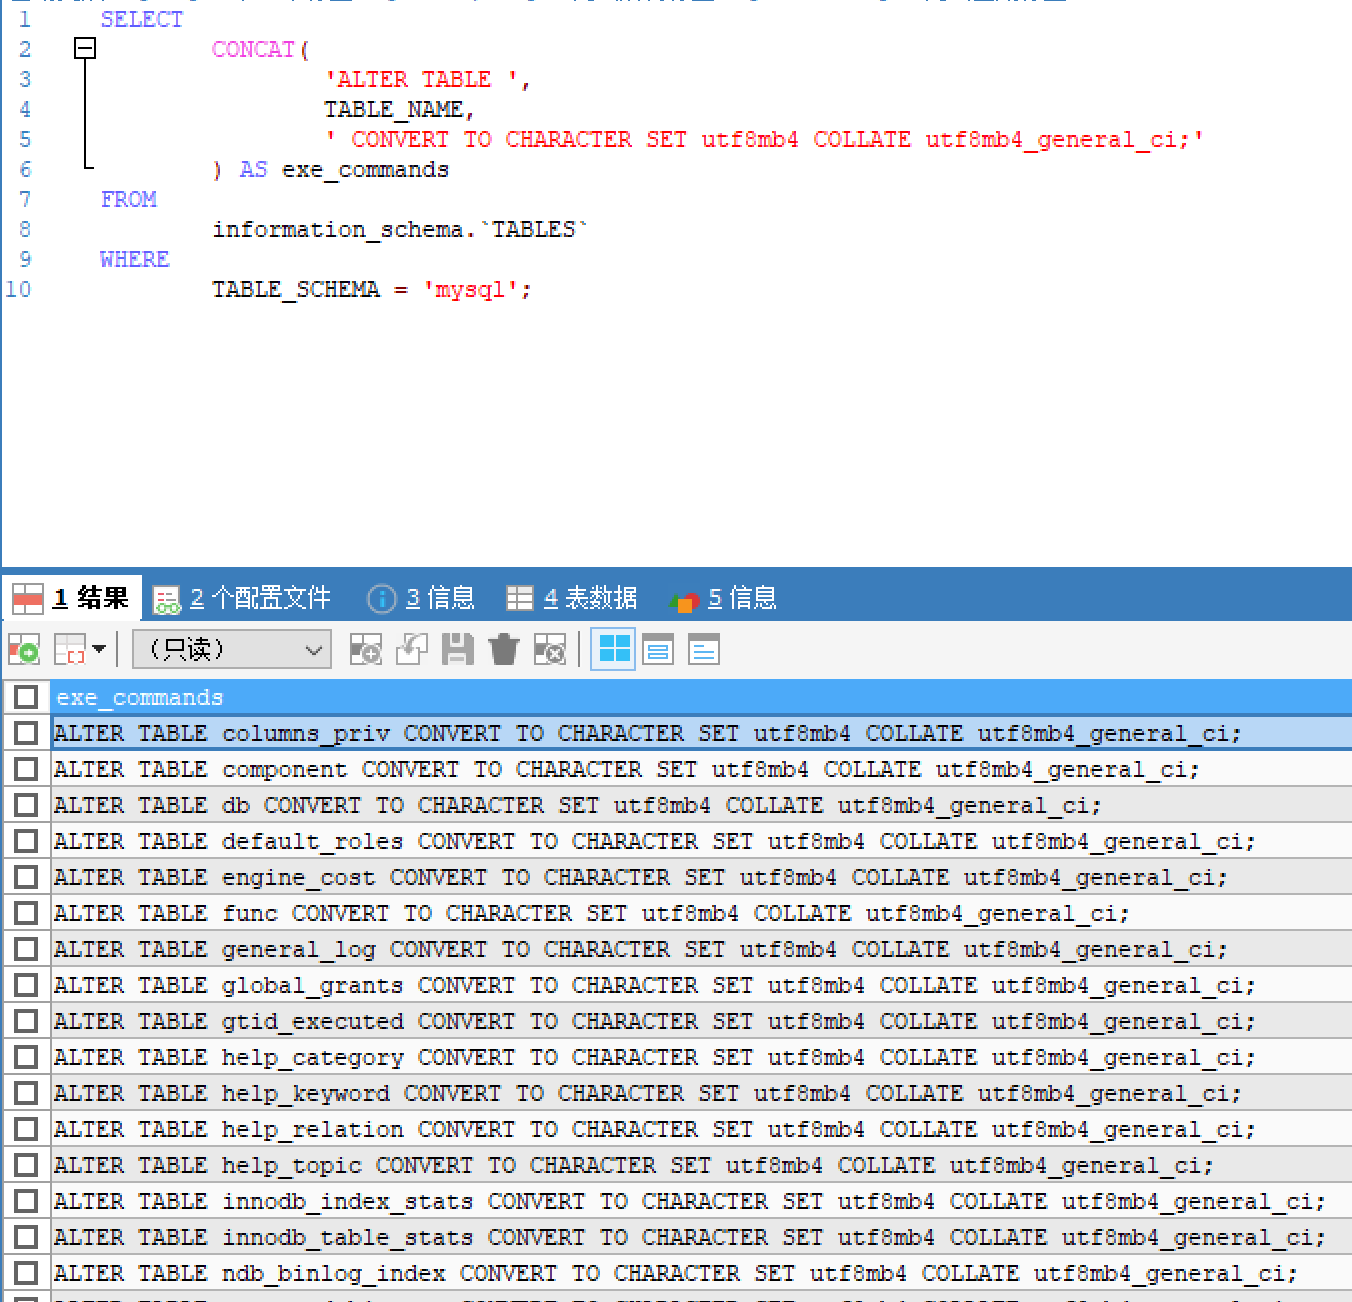The image size is (1352, 1302).
Task: Open the 5 信息 tab
Action: click(x=723, y=598)
